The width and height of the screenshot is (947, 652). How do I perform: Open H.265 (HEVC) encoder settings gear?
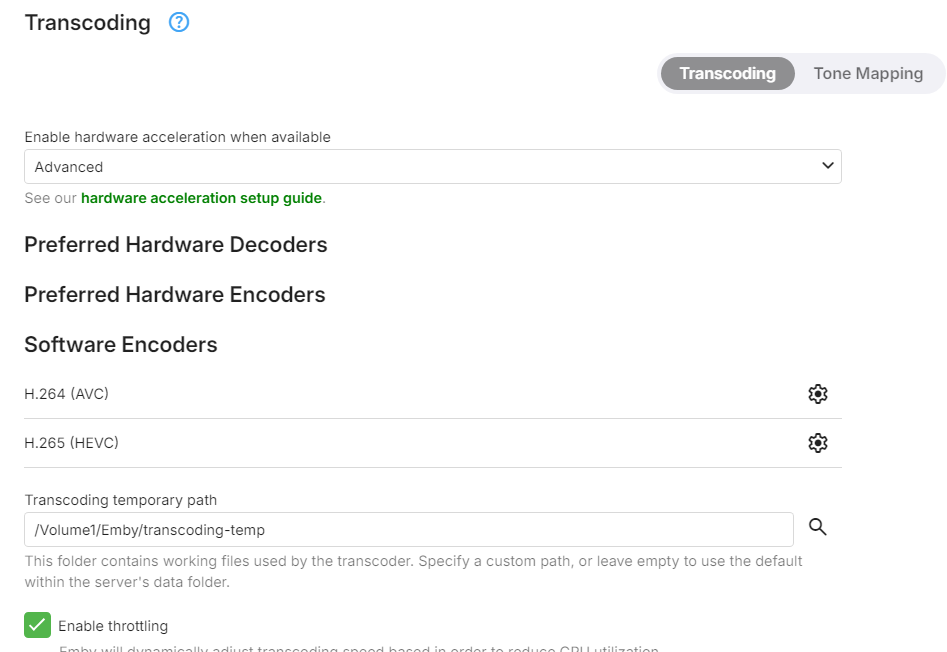(x=818, y=443)
